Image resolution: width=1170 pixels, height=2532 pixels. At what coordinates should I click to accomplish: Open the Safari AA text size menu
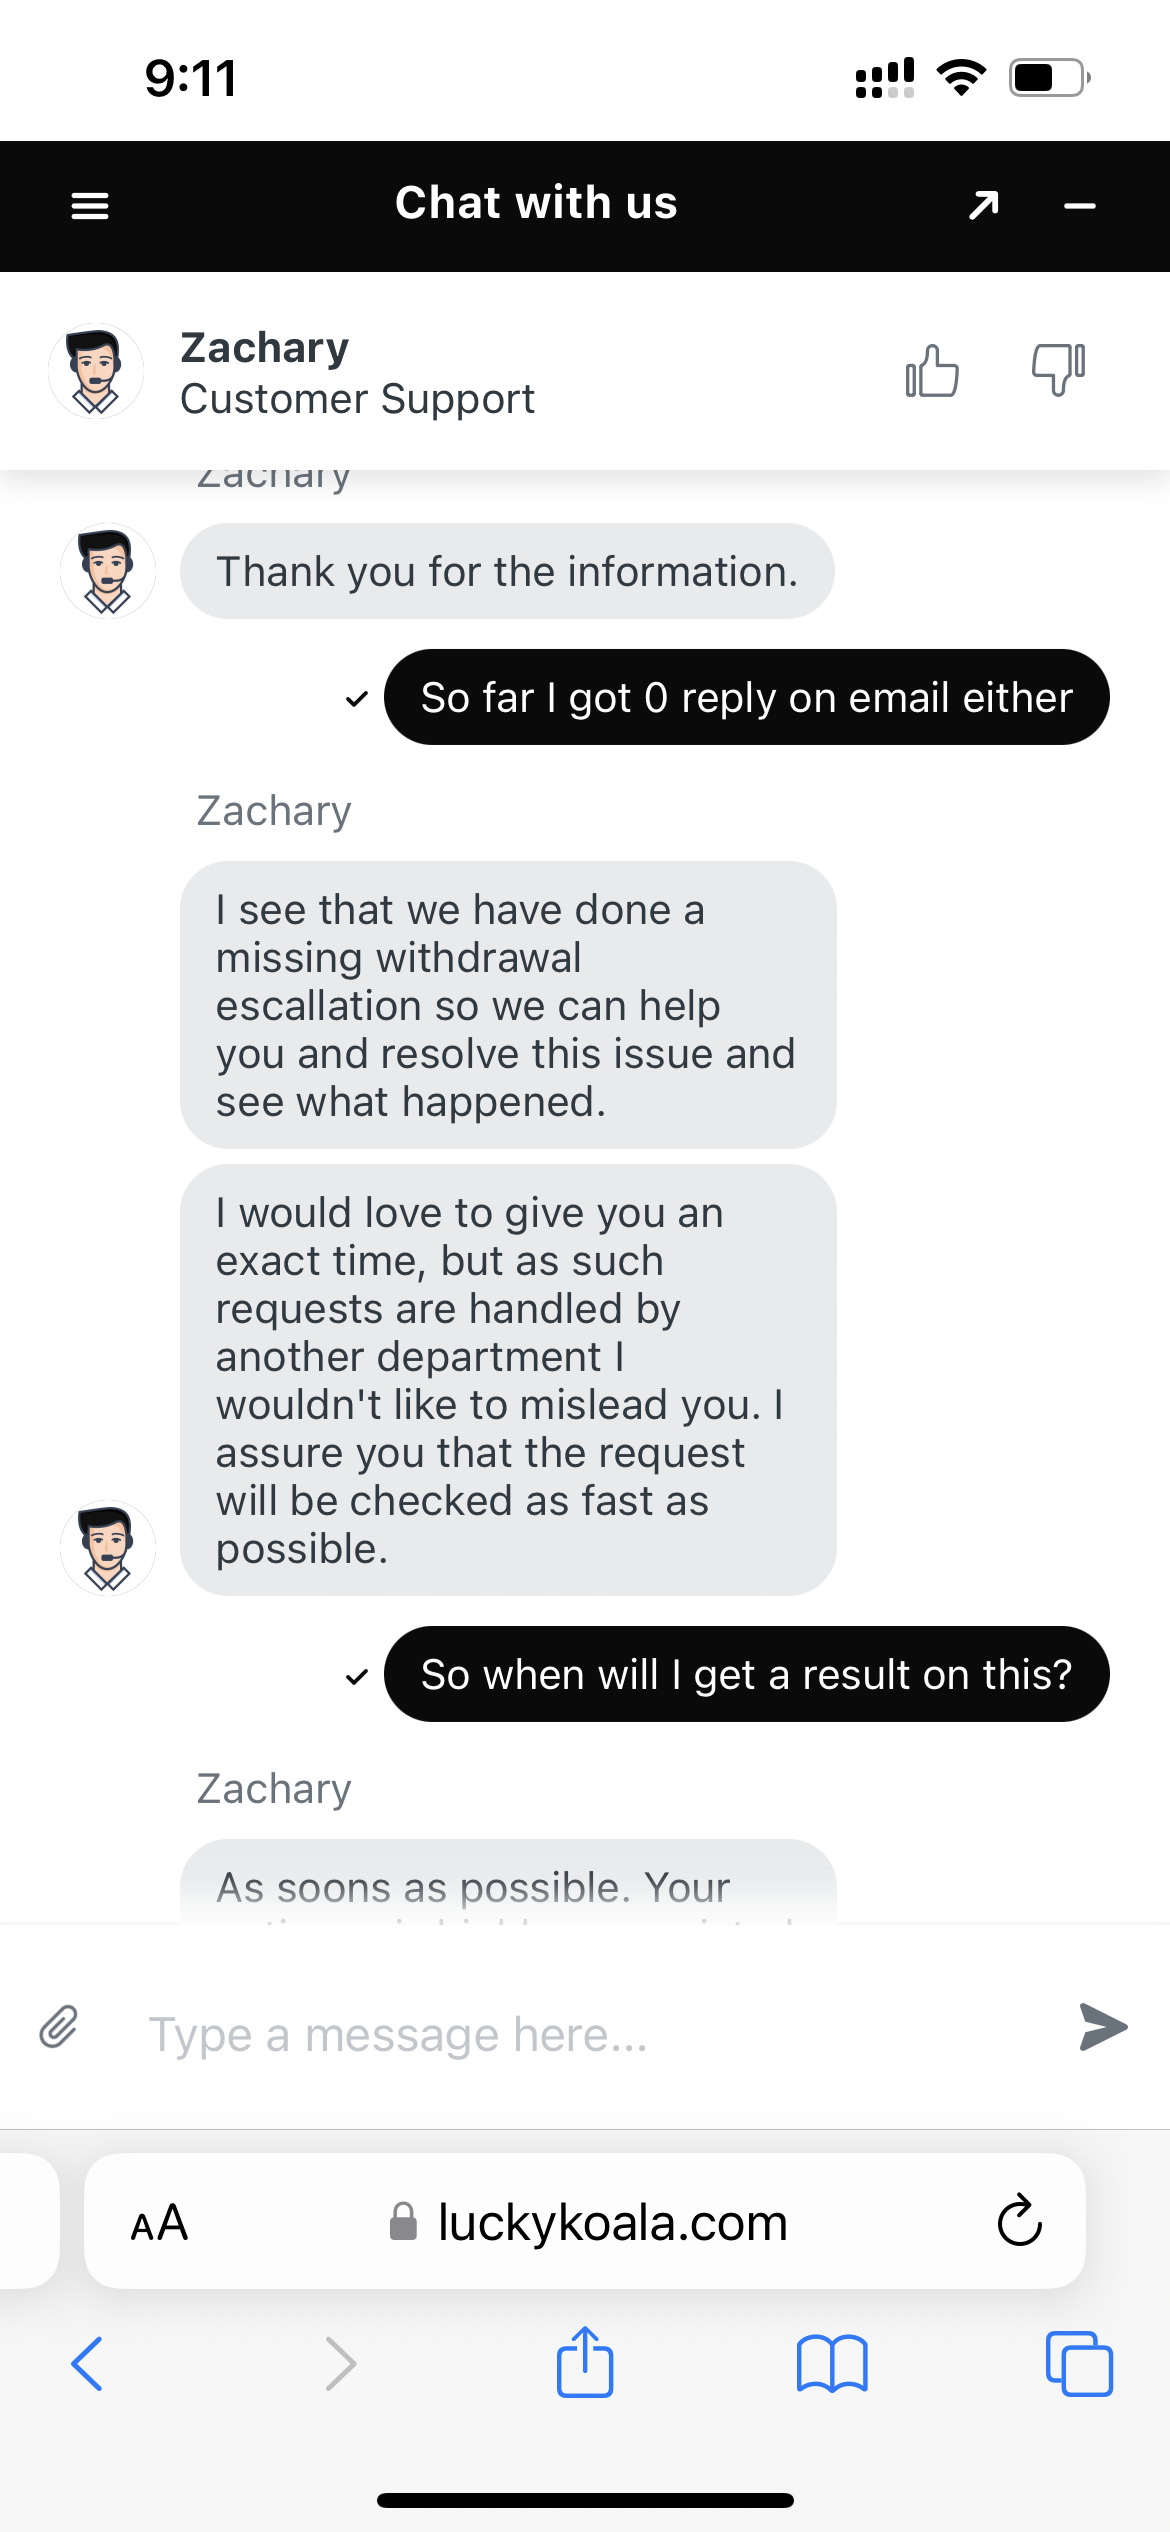coord(159,2223)
